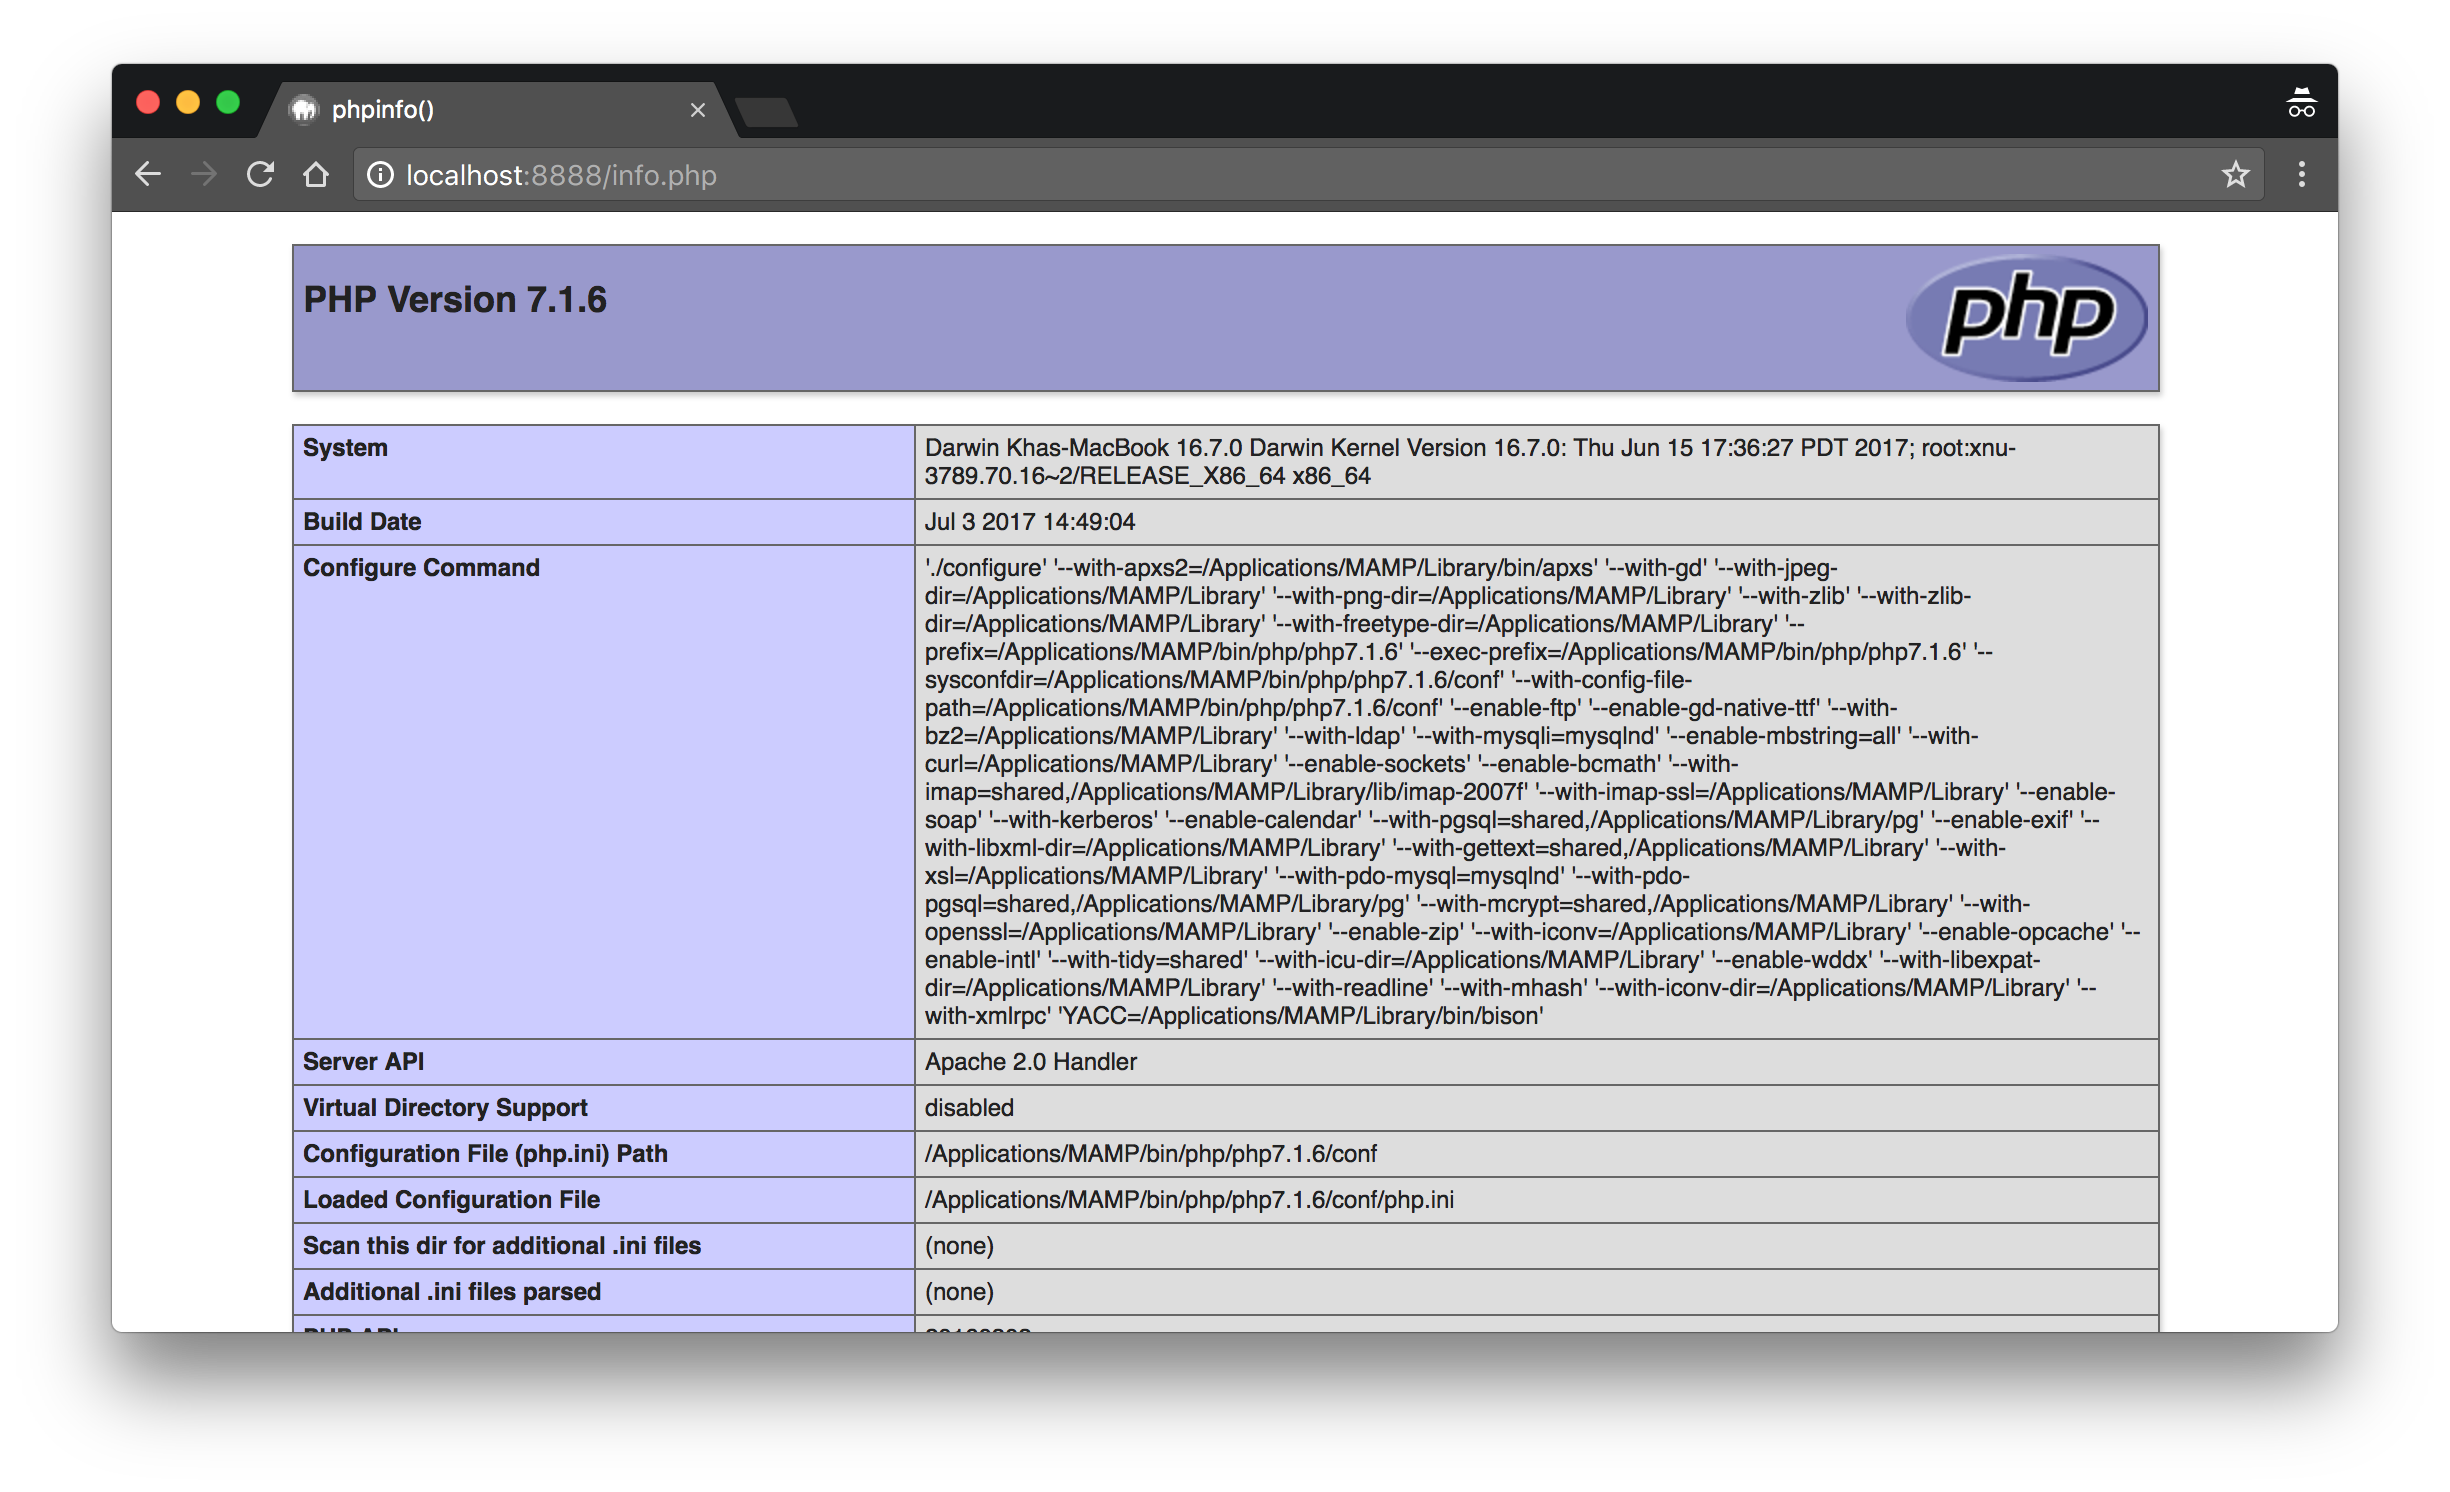The image size is (2450, 1492).
Task: Click the /Applications/MAMP/bin/php/php7.1.6/conf path value
Action: point(1151,1154)
